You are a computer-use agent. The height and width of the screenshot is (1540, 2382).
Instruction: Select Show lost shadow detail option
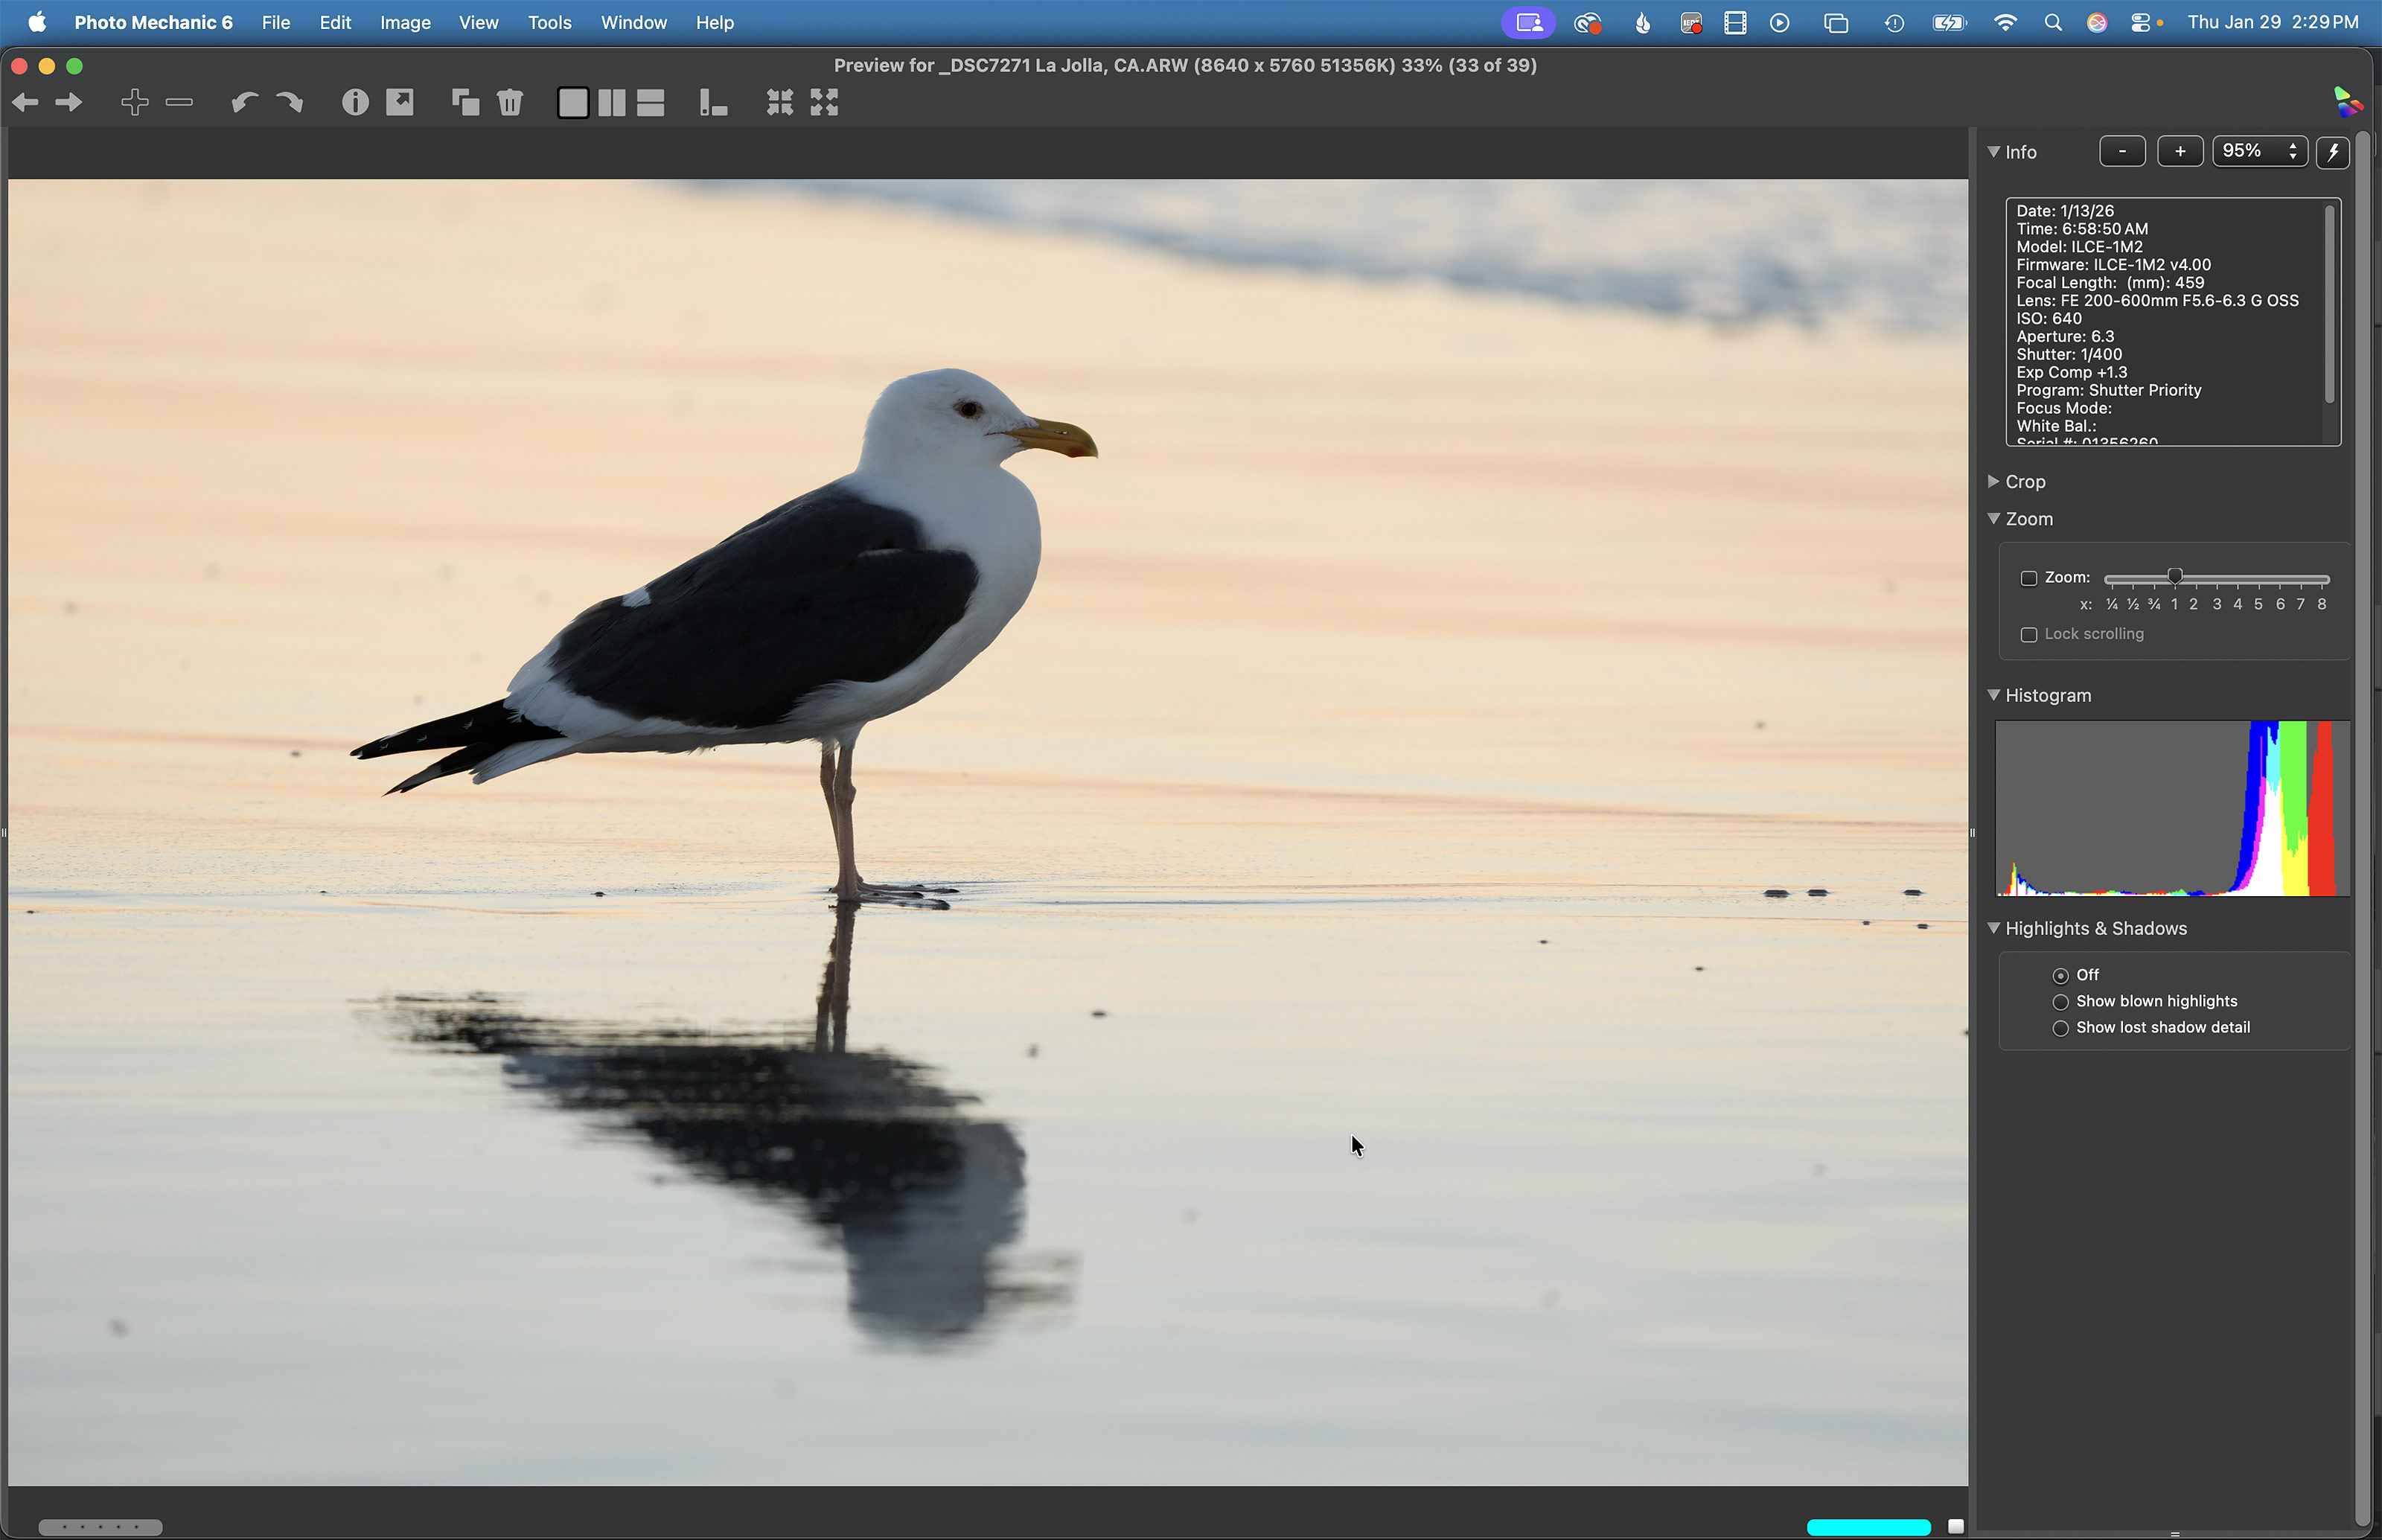pyautogui.click(x=2060, y=1028)
